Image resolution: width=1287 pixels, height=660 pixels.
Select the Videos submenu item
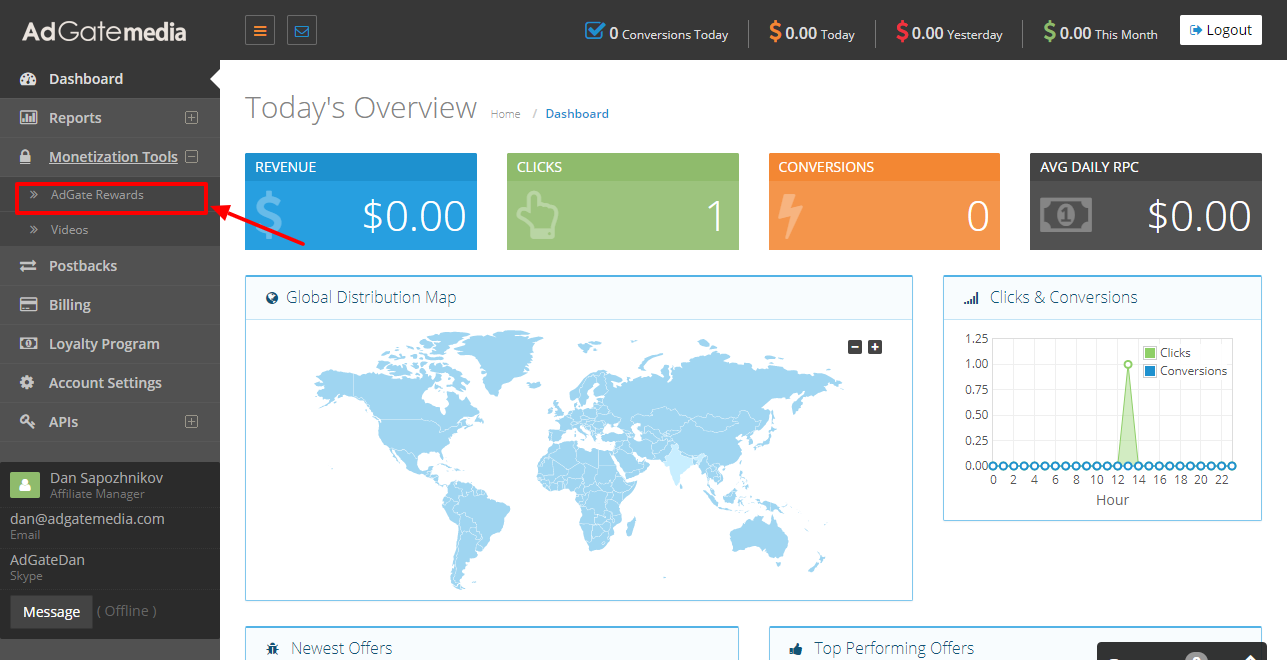click(x=110, y=230)
